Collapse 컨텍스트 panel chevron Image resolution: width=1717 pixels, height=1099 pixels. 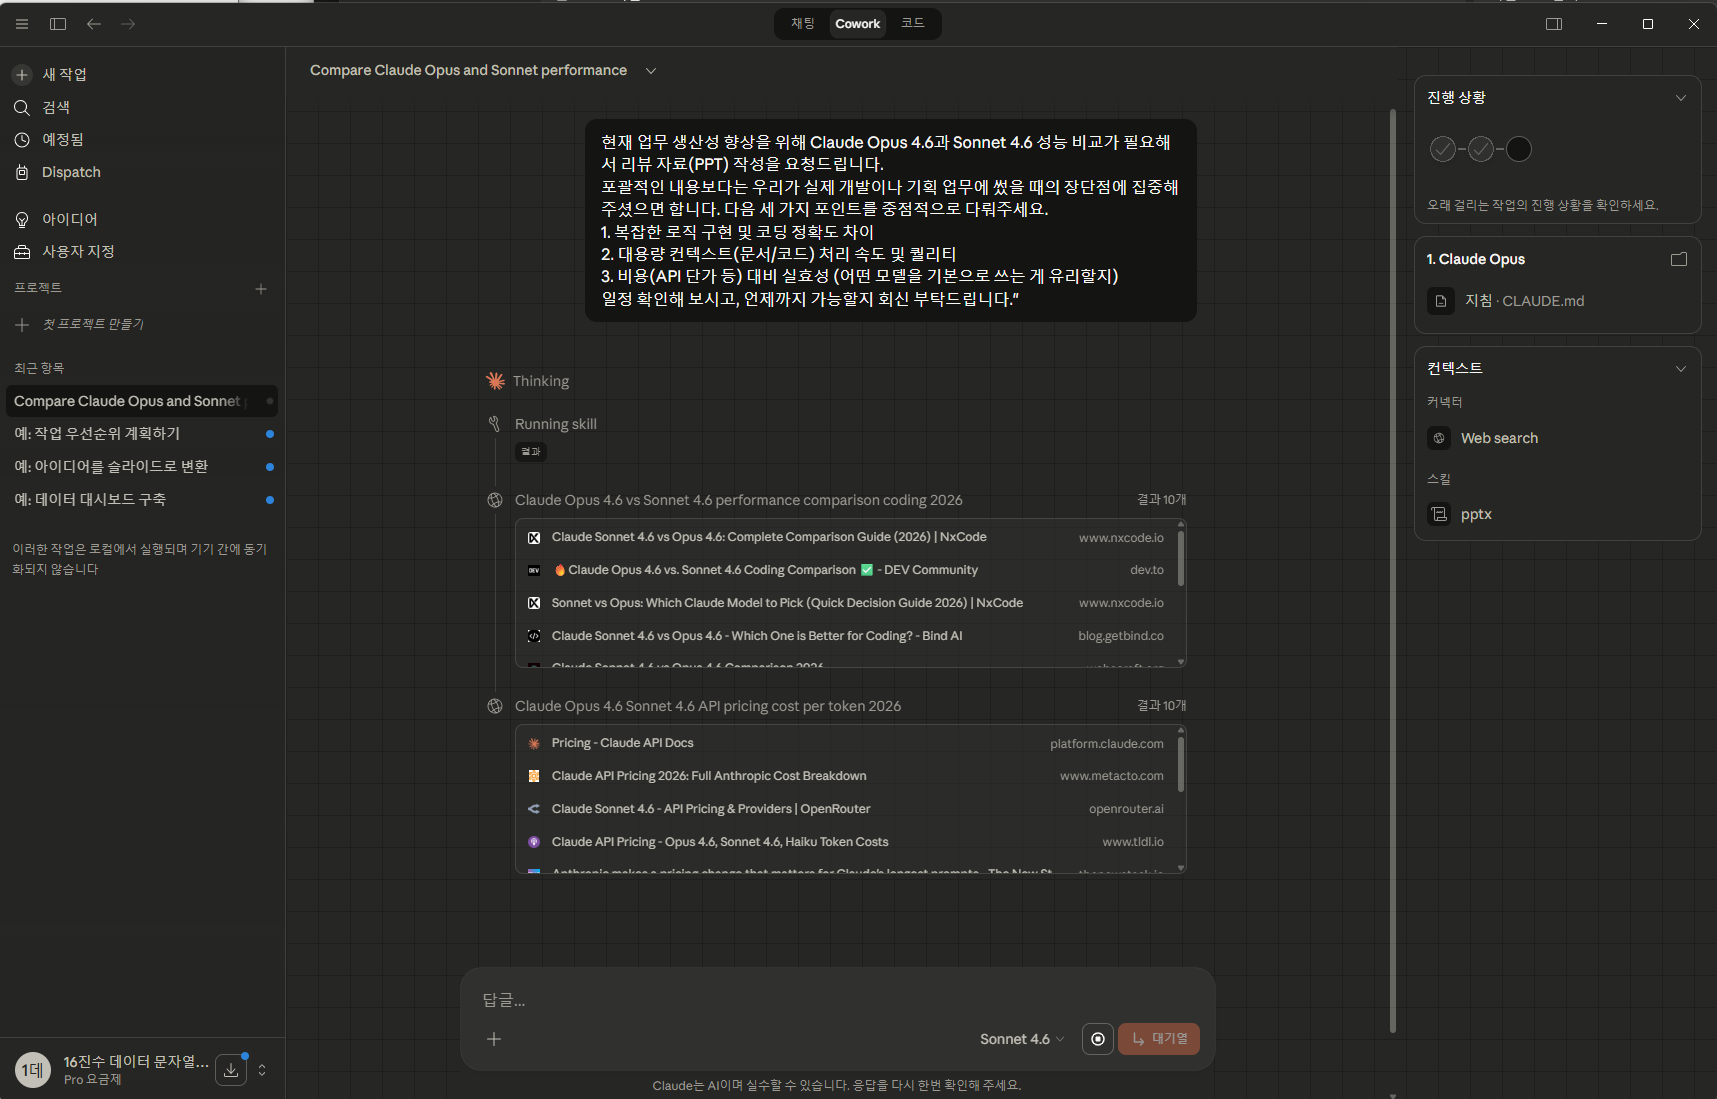tap(1681, 369)
